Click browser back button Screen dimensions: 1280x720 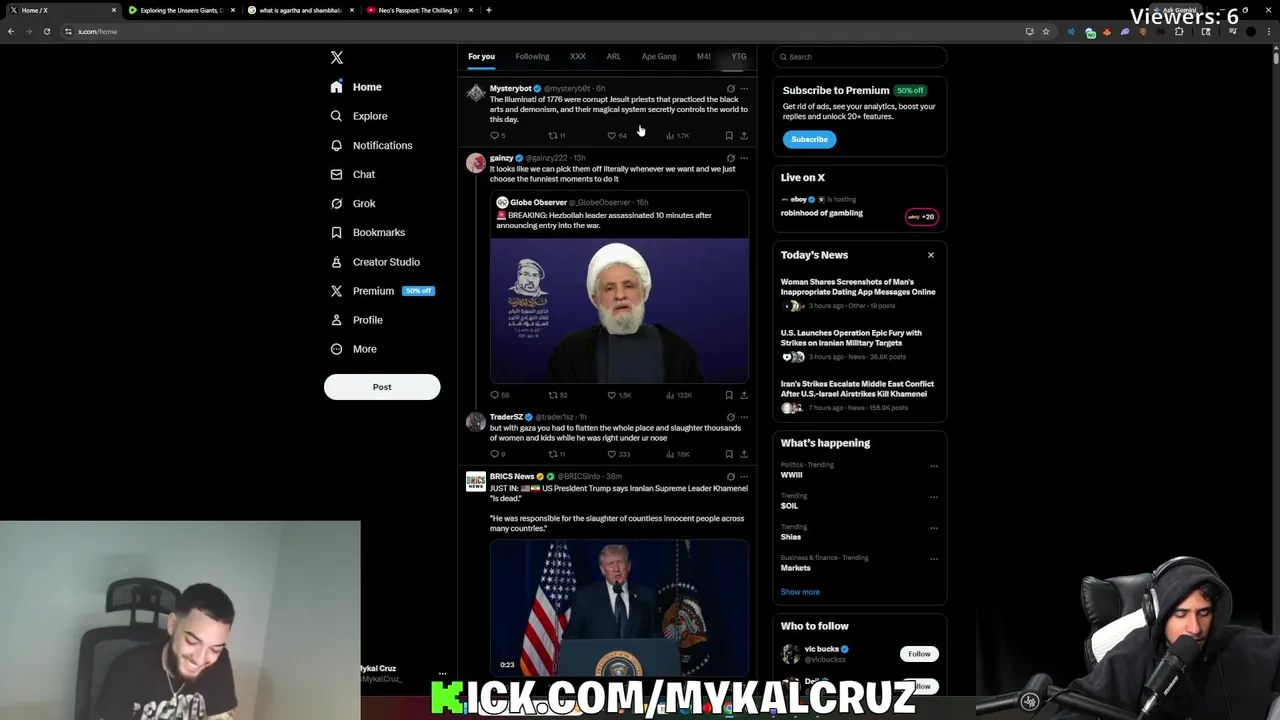point(11,31)
